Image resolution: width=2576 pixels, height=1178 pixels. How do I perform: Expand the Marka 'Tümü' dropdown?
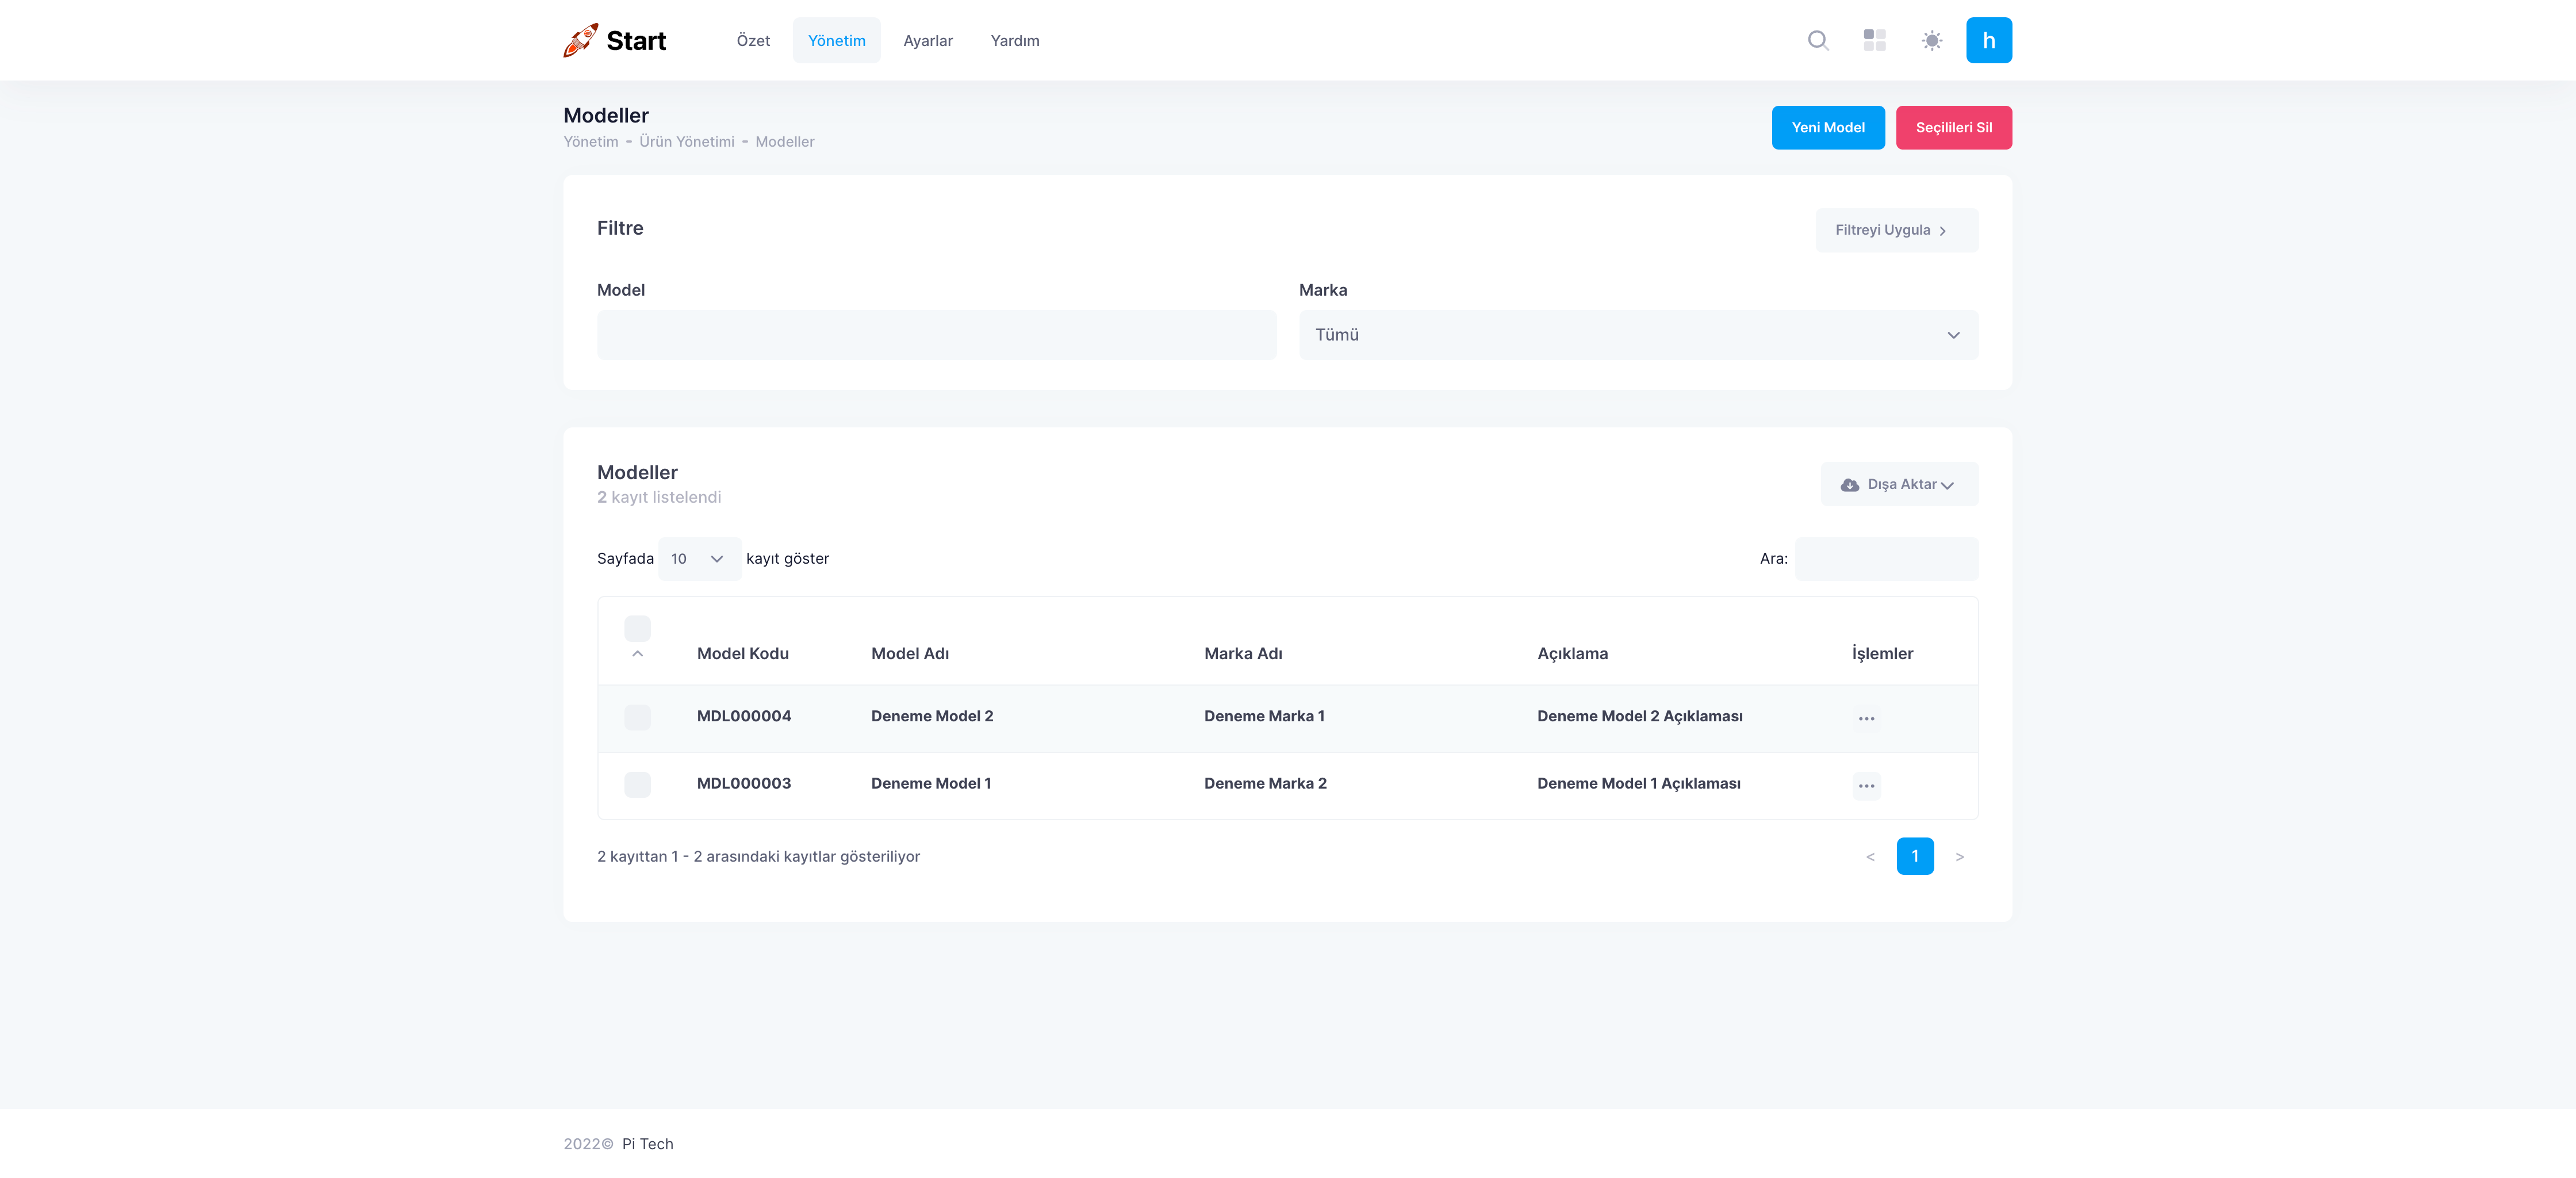click(1637, 335)
